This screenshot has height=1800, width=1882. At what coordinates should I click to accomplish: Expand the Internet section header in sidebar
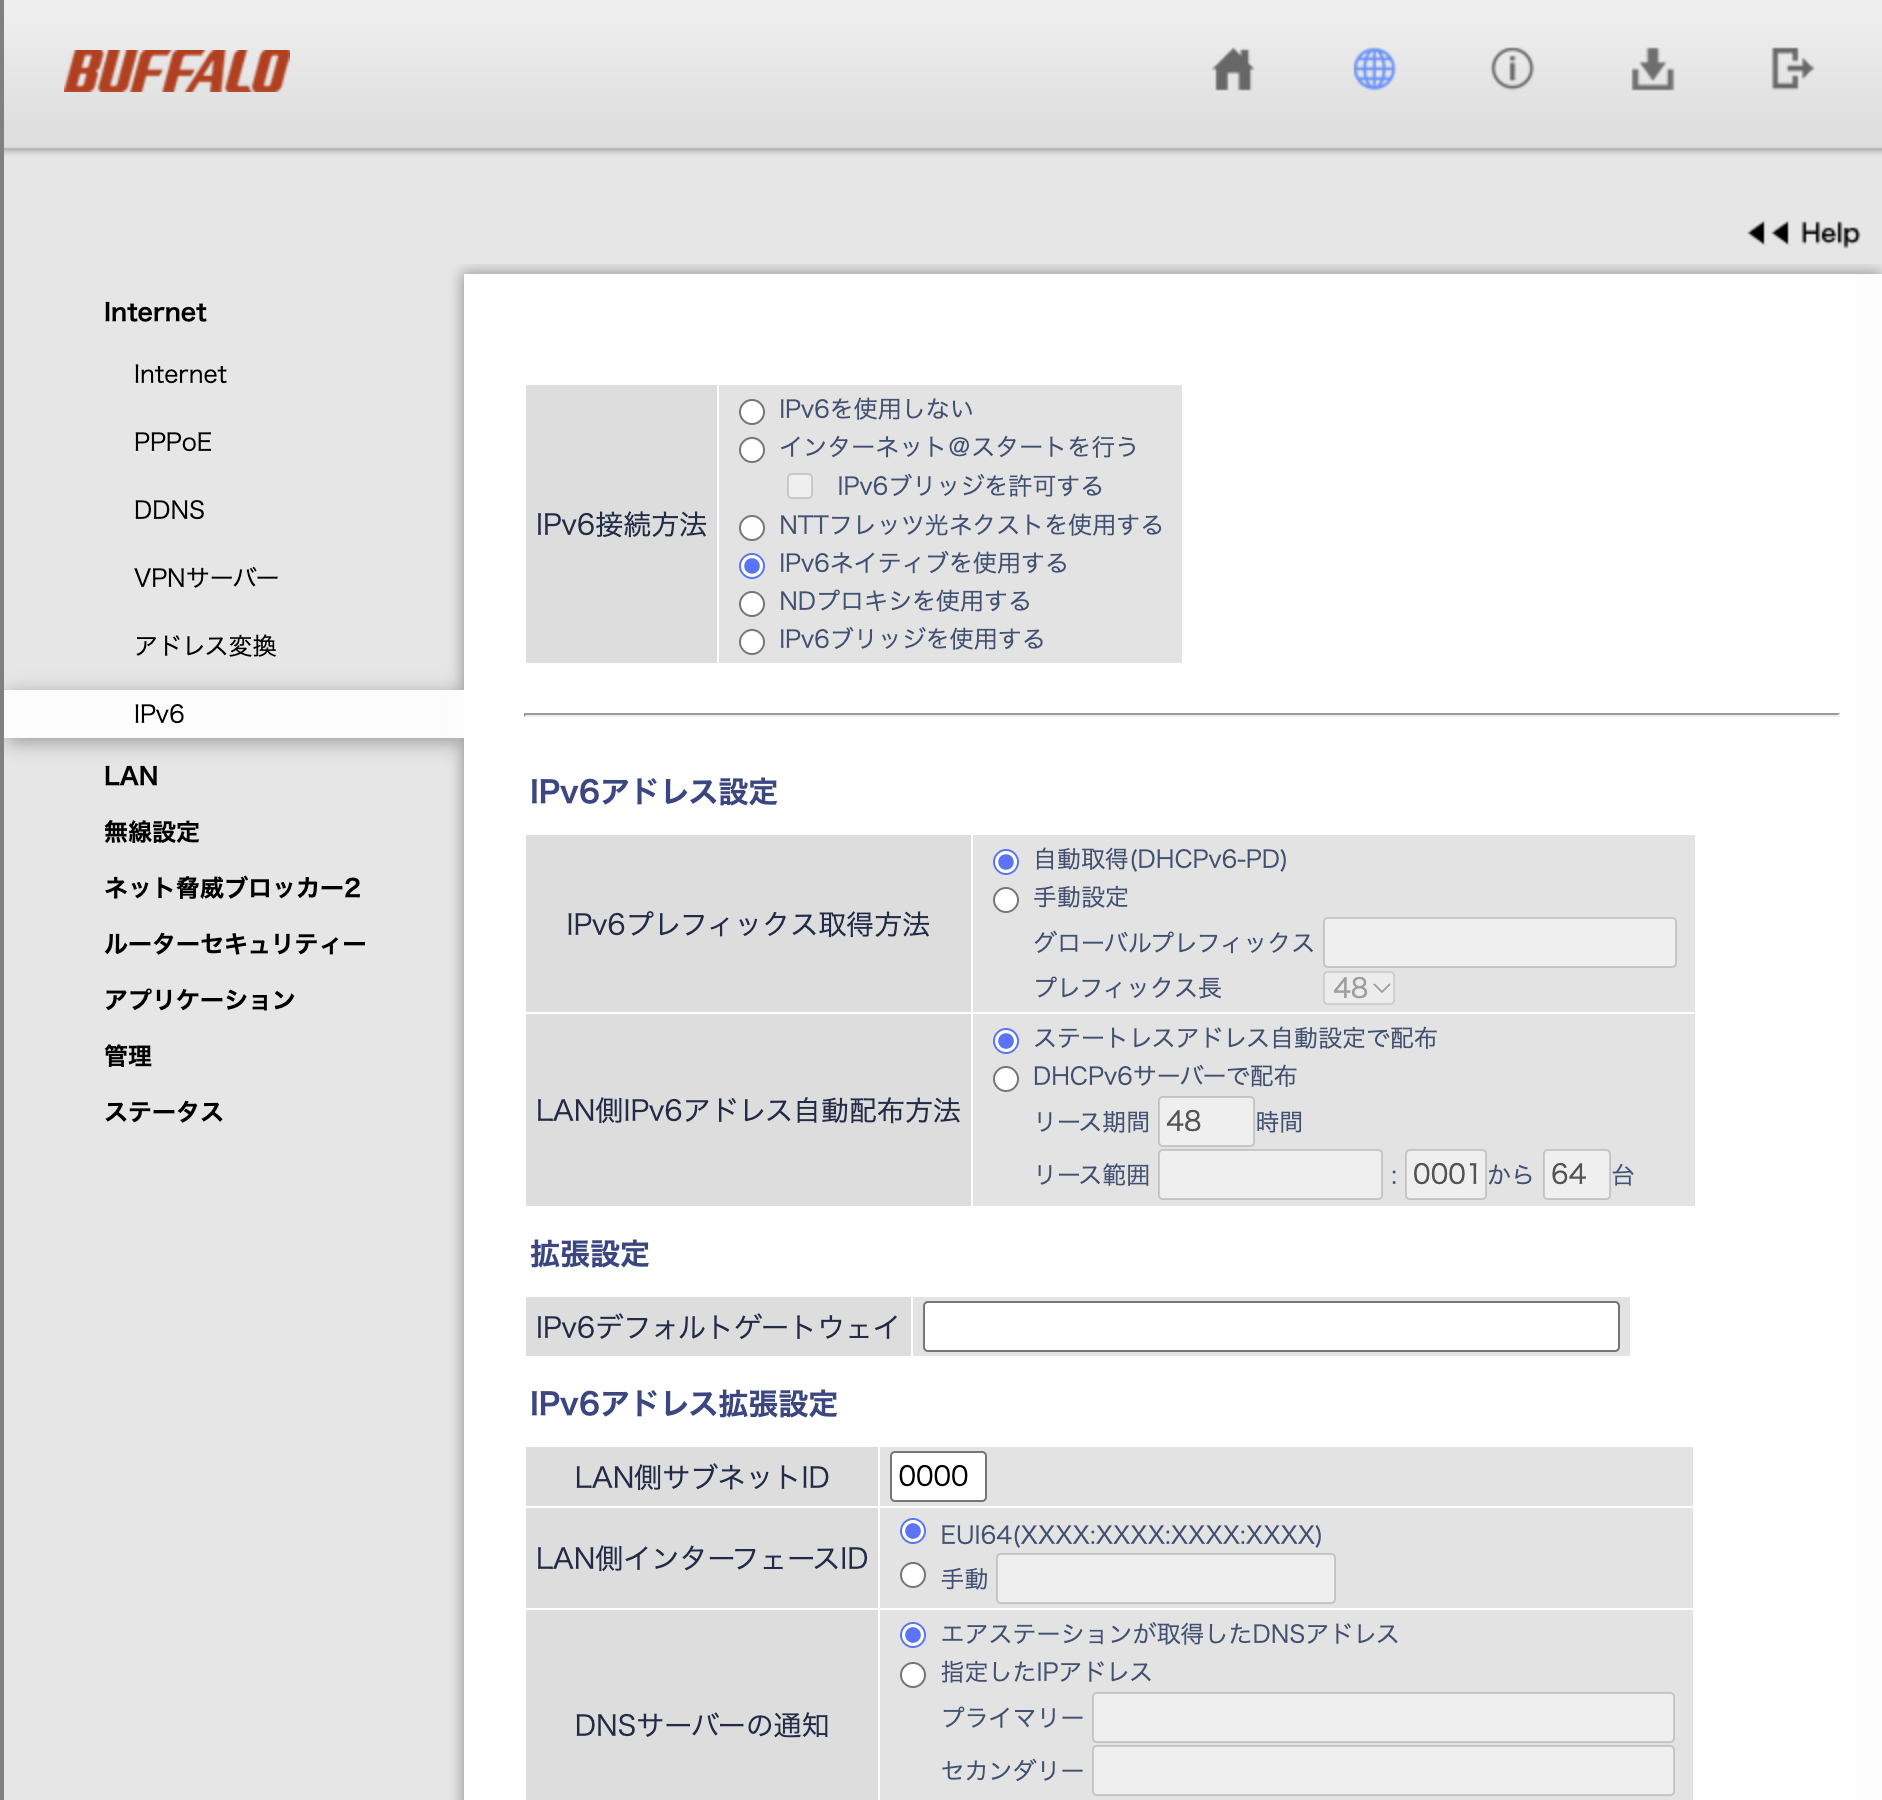[155, 312]
